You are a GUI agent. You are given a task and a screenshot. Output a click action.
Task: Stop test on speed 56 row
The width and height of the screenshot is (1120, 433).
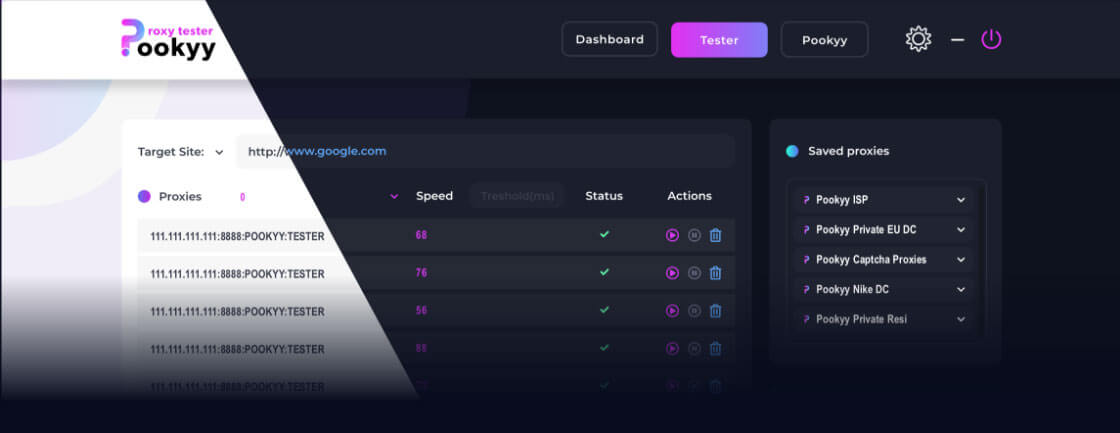pos(694,311)
